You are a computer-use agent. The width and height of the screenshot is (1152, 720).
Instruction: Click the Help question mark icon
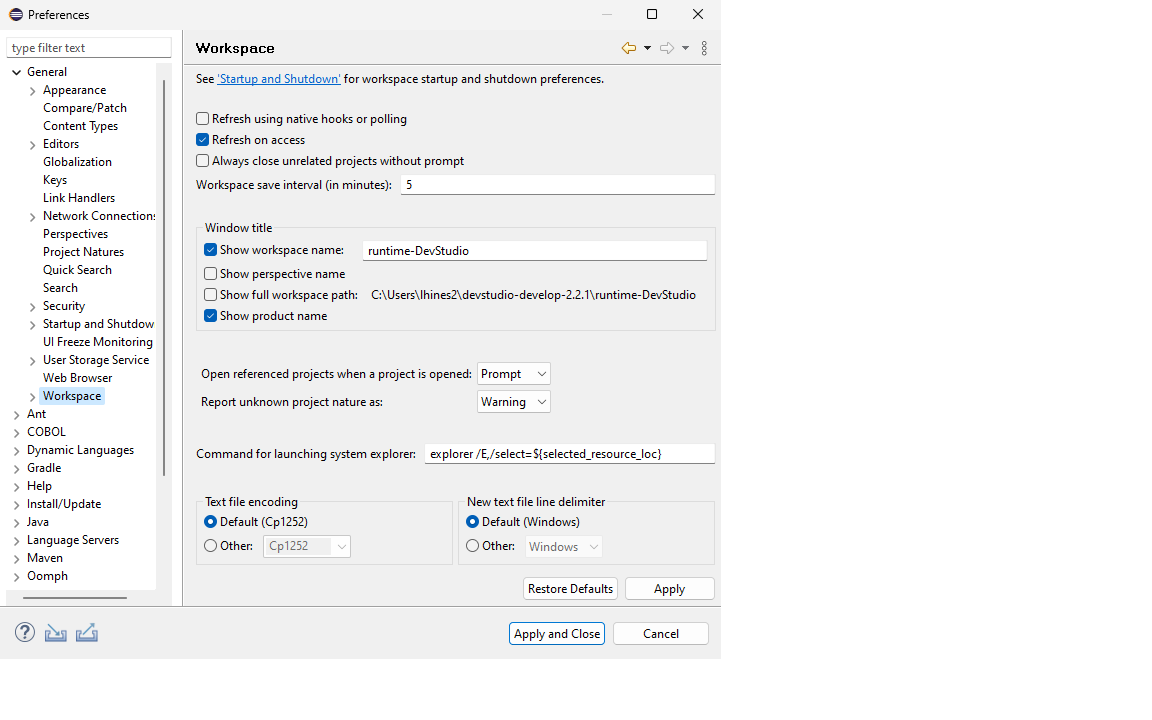point(25,632)
